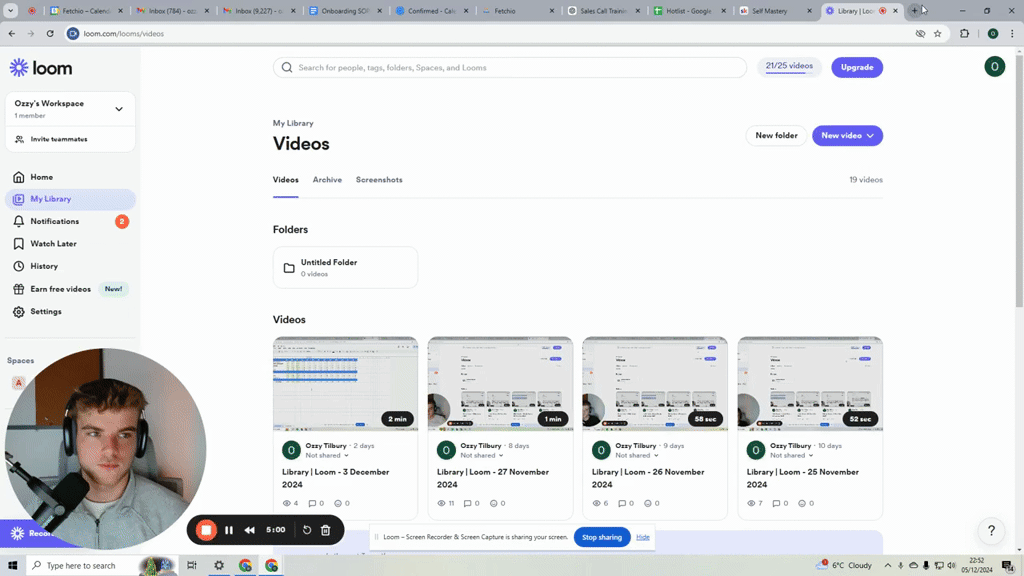
Task: Open the tab search dropdown in Chrome
Action: (x=10, y=10)
